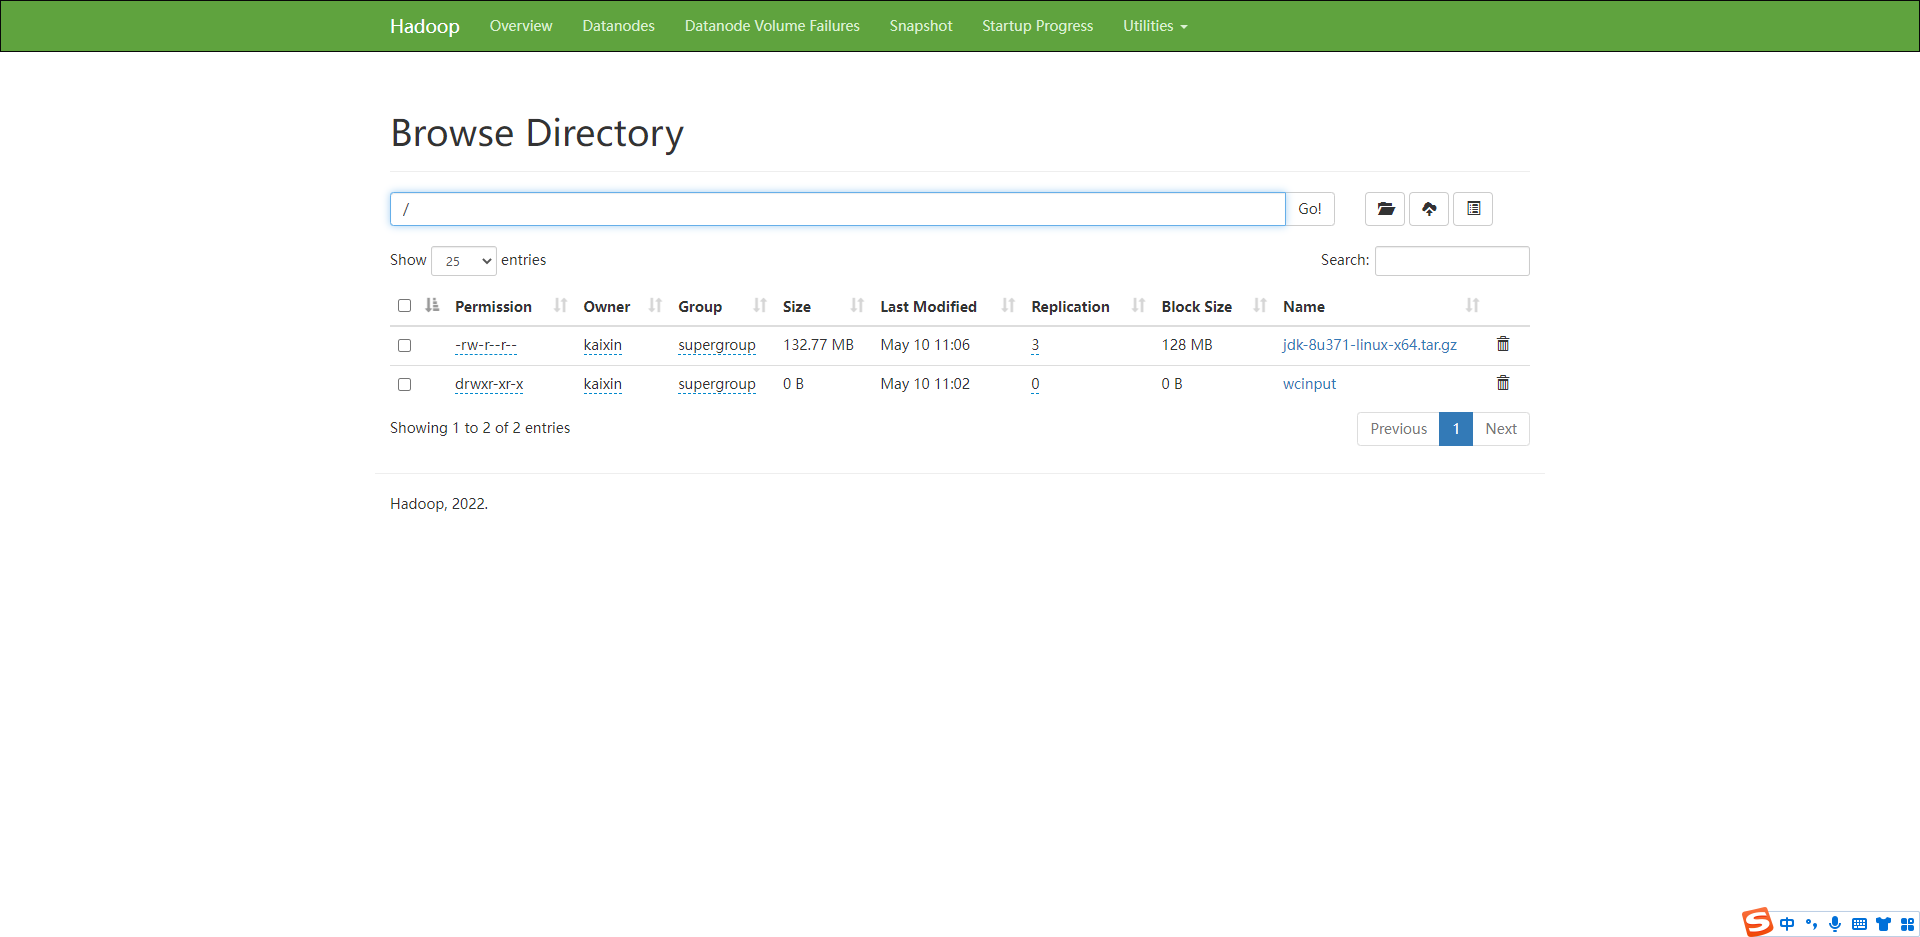Click the Hadoop brand link
Image resolution: width=1920 pixels, height=937 pixels.
(425, 26)
